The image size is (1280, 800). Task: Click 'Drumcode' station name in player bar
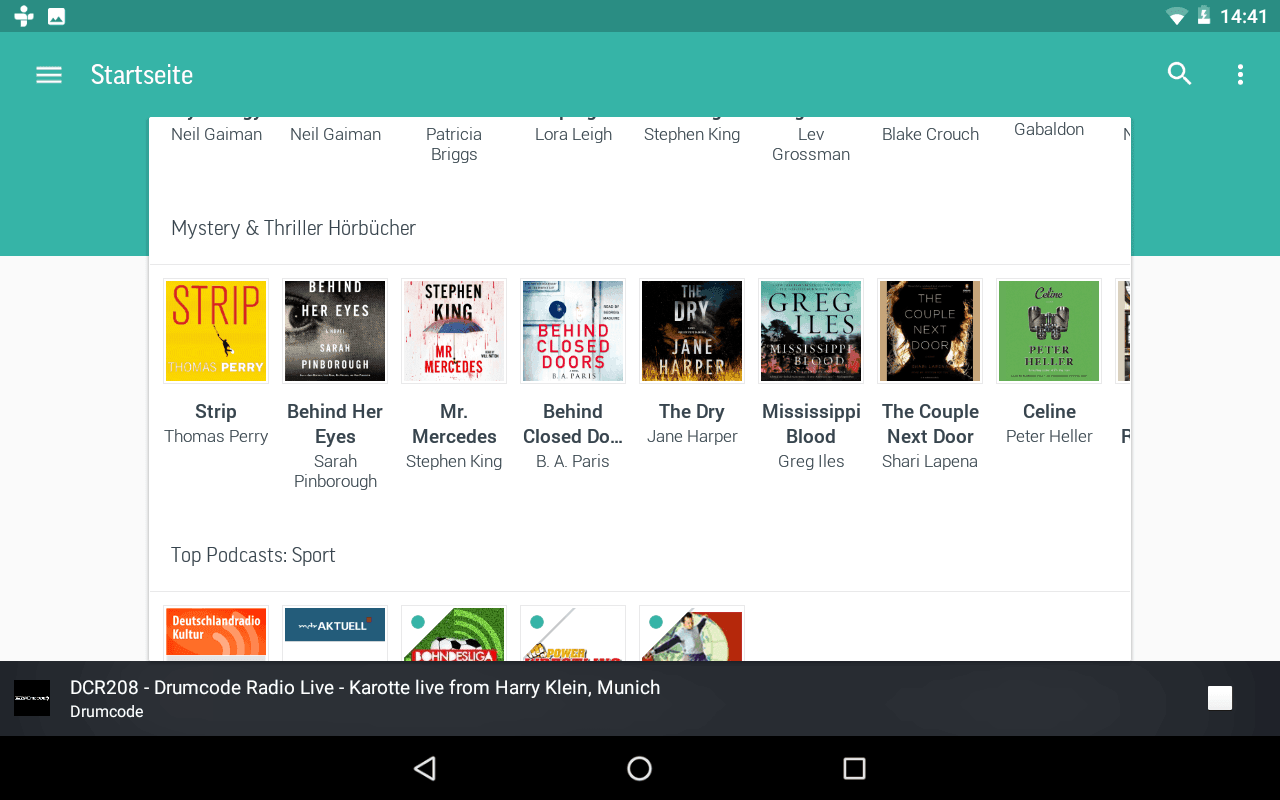(107, 712)
